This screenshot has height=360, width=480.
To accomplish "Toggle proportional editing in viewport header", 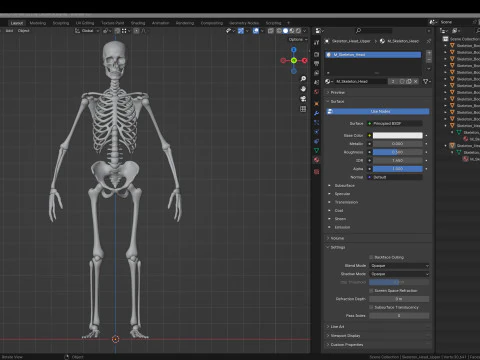I will pyautogui.click(x=136, y=31).
